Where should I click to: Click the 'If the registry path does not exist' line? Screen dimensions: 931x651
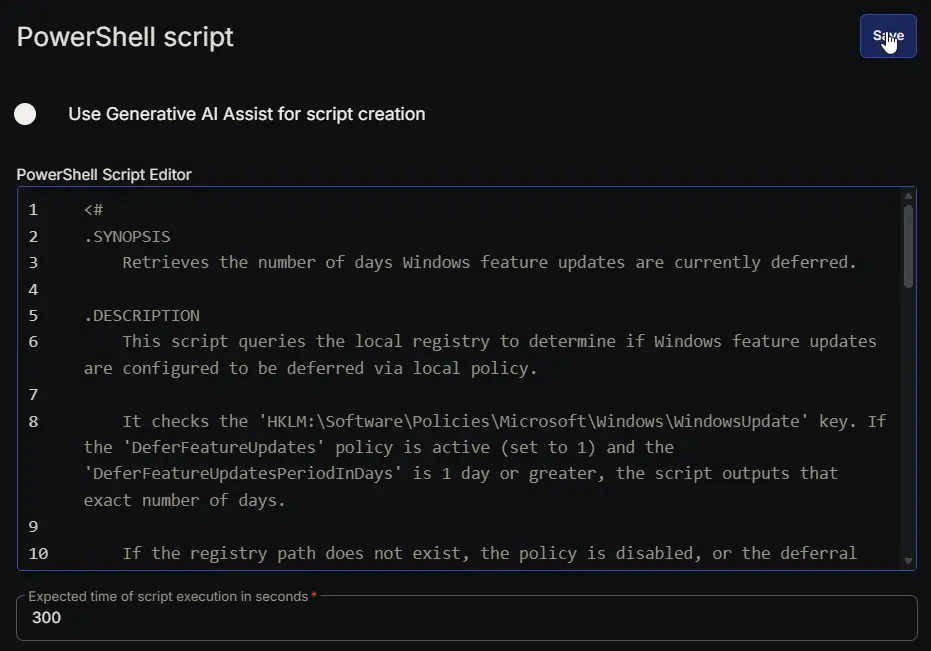coord(489,553)
